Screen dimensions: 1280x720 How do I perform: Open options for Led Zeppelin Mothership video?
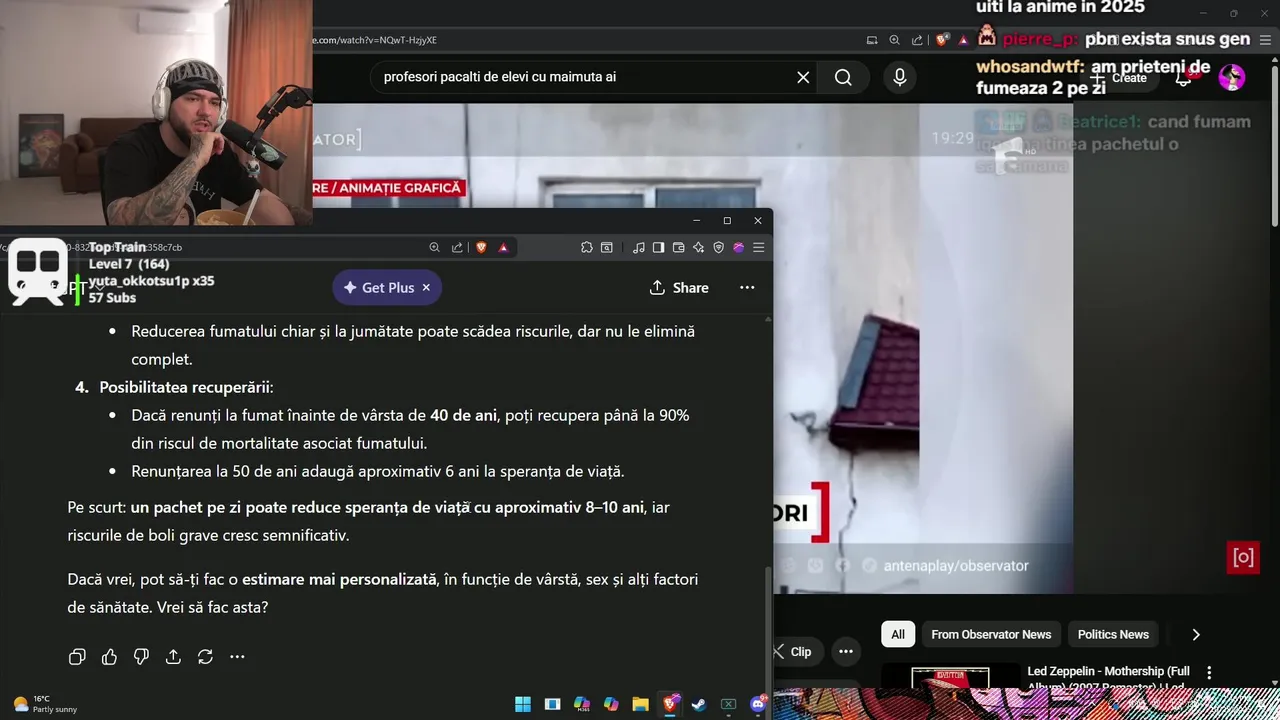click(x=1209, y=673)
